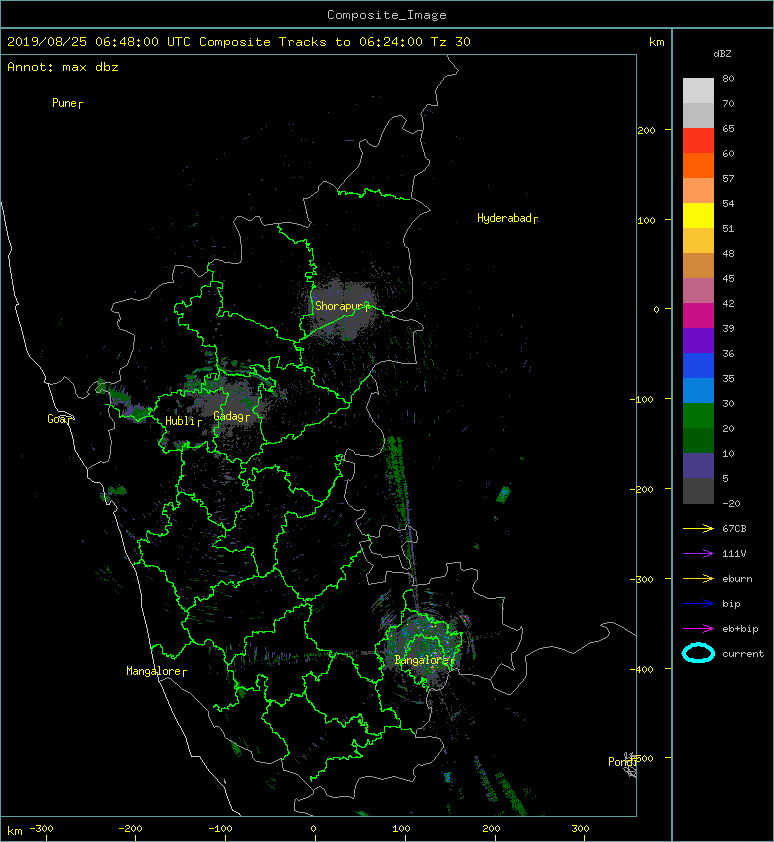Click the Bangalore city label
The image size is (774, 842).
point(424,660)
